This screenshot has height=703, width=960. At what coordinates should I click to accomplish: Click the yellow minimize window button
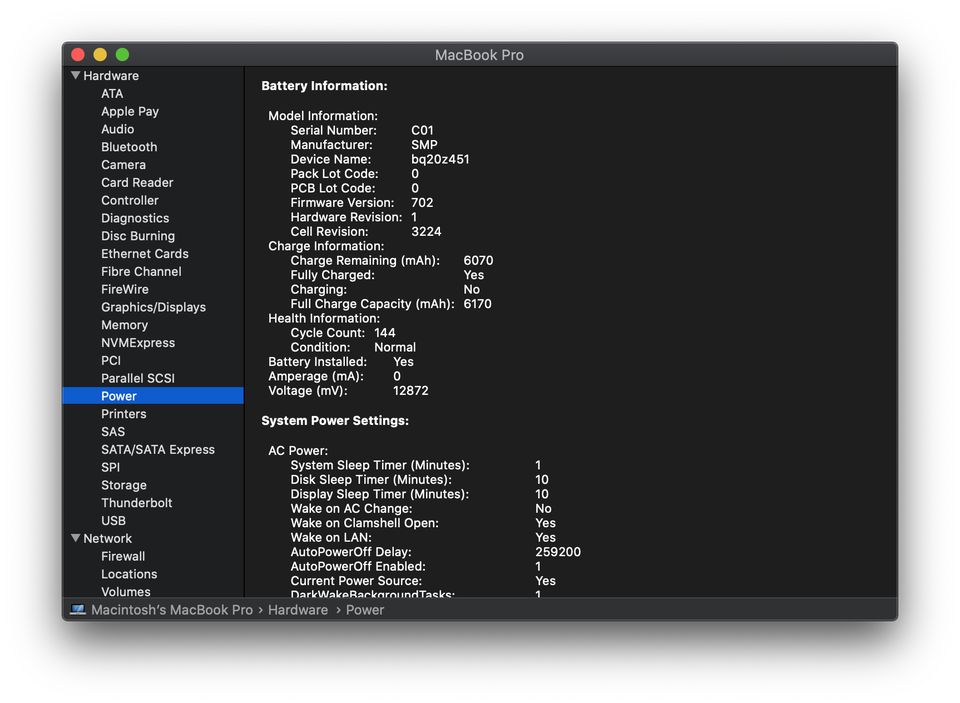pos(100,55)
